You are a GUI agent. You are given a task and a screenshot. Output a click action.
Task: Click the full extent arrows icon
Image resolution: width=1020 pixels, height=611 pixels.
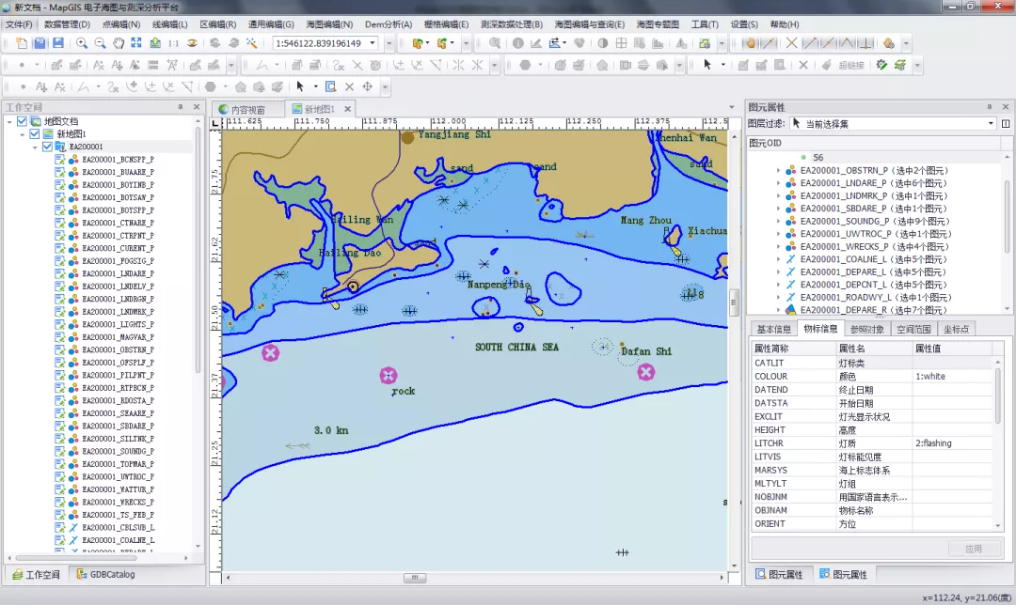tap(136, 44)
